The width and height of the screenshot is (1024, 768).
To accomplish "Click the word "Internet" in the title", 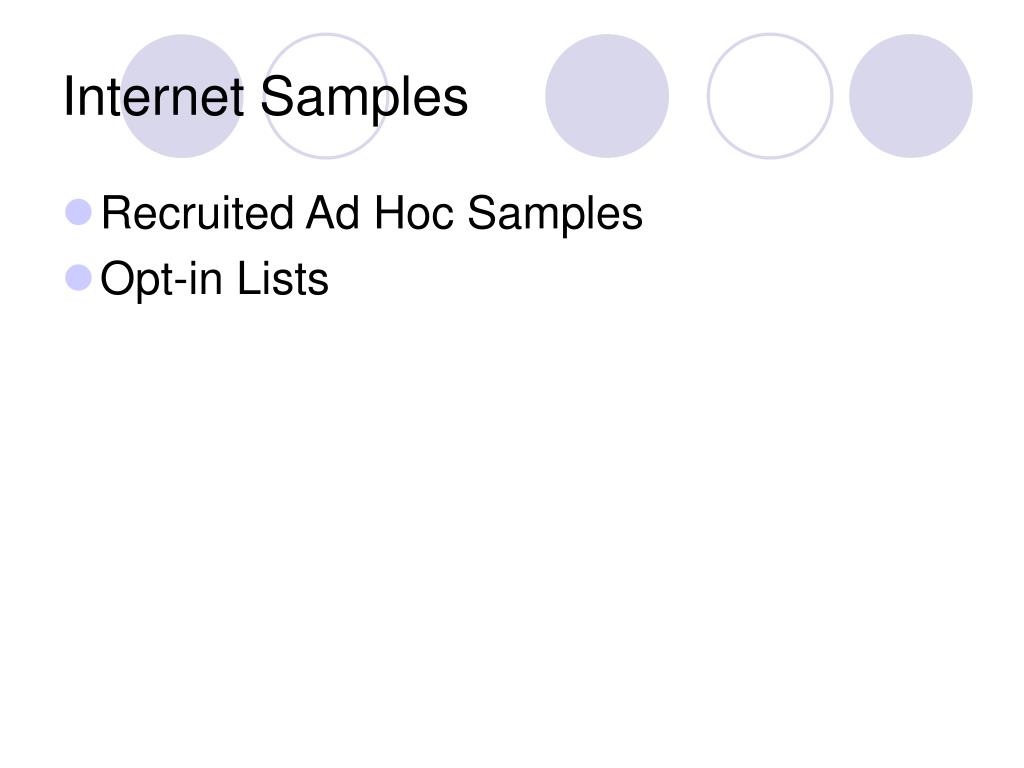I will click(x=154, y=97).
